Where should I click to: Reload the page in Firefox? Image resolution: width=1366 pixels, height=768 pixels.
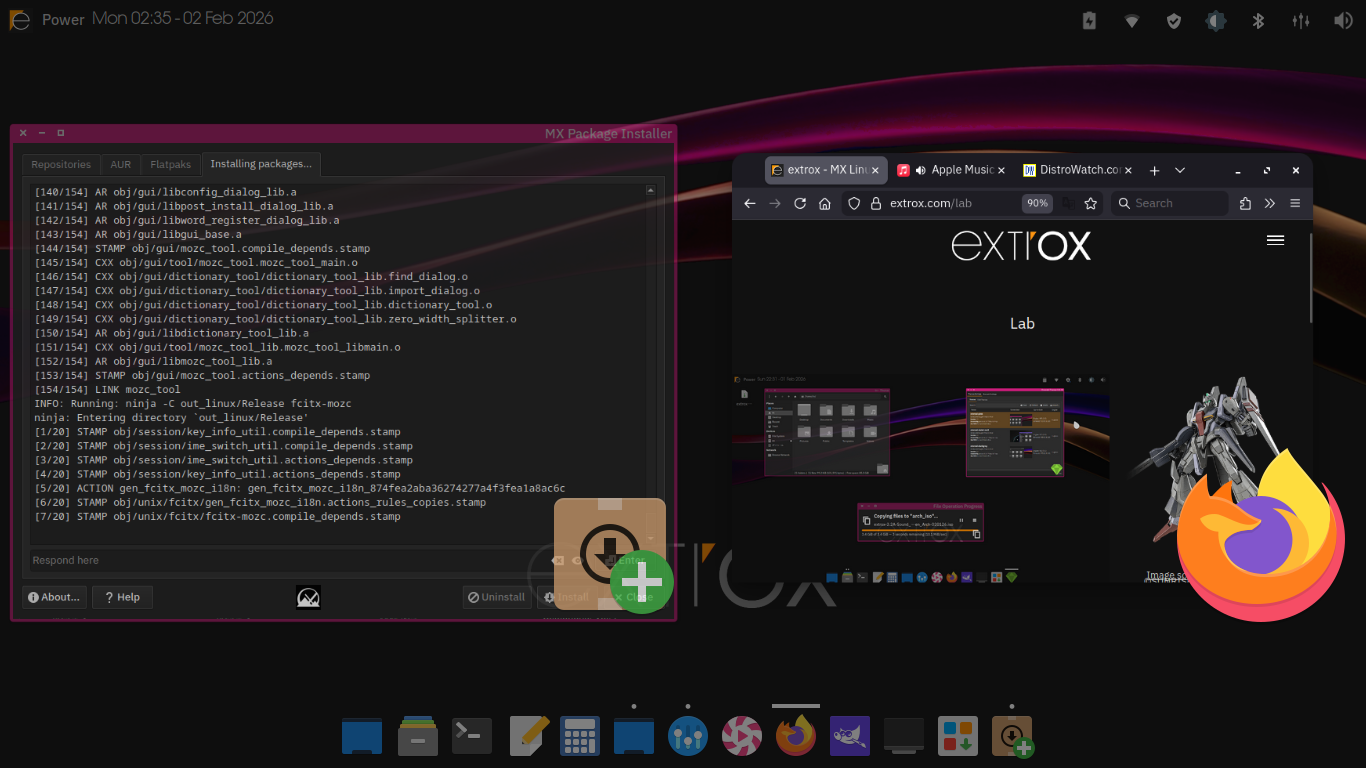coord(800,203)
